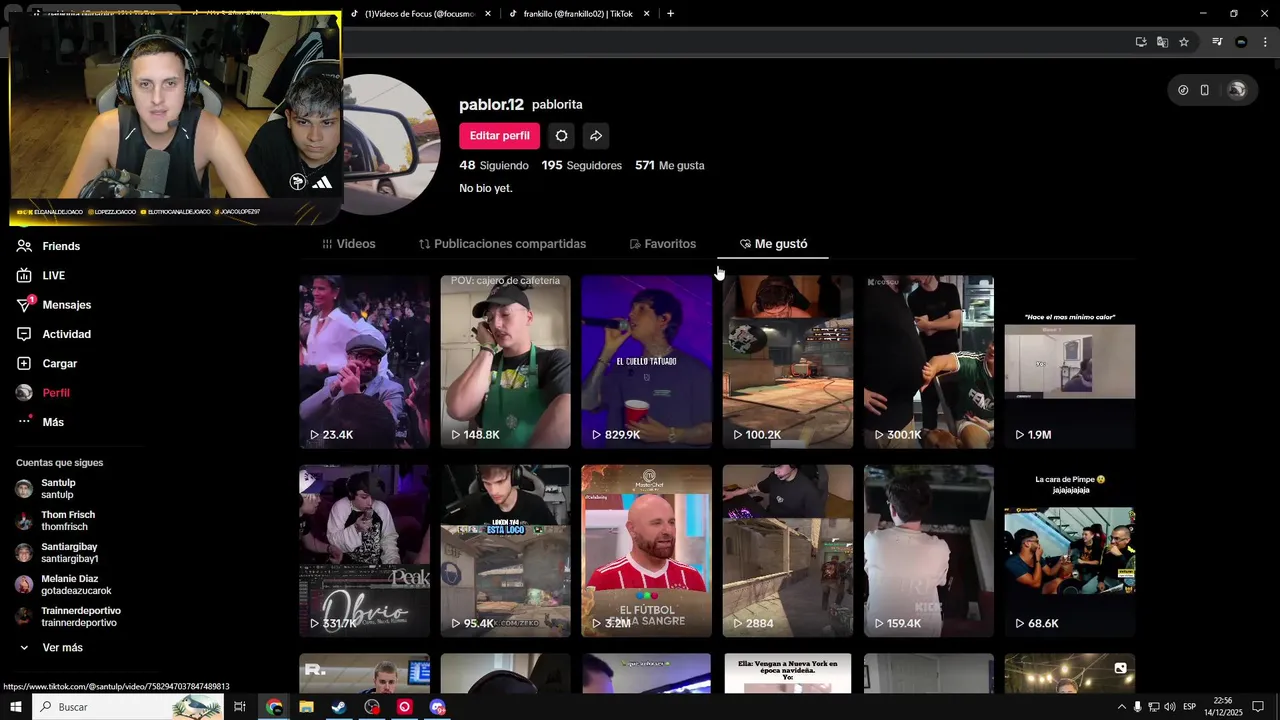Viewport: 1280px width, 720px height.
Task: Open Santulp followed account
Action: (58, 489)
